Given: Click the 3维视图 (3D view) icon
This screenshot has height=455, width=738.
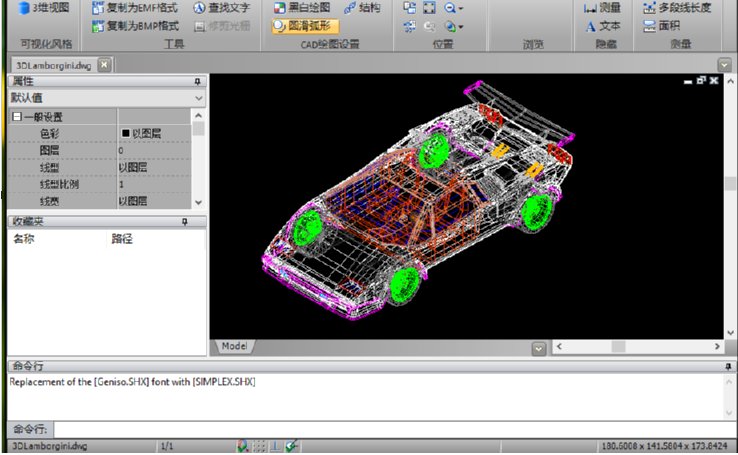Looking at the screenshot, I should [x=22, y=8].
